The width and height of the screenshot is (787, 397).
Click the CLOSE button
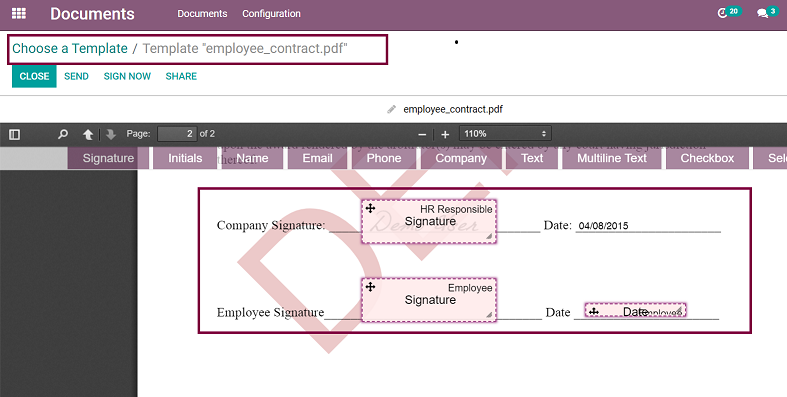[34, 76]
